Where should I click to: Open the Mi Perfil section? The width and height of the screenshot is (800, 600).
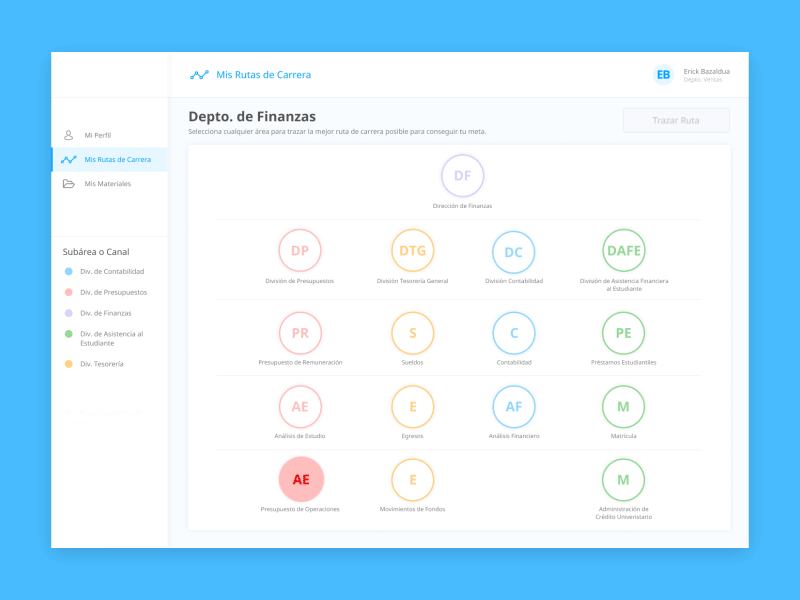click(100, 135)
